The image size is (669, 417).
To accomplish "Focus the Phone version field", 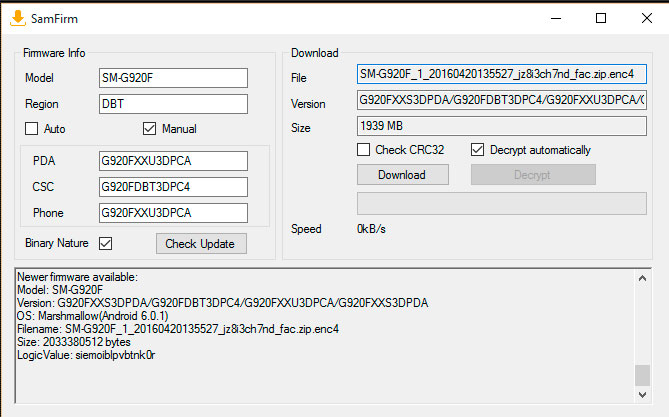I will click(173, 213).
